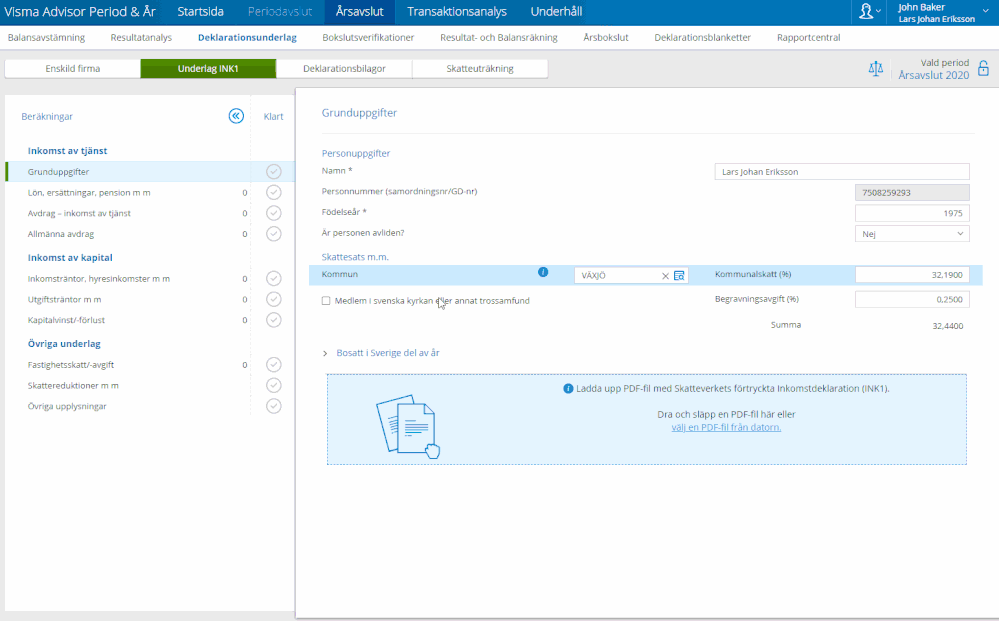Click the padlock icon for the period
Image resolution: width=999 pixels, height=621 pixels.
[983, 69]
